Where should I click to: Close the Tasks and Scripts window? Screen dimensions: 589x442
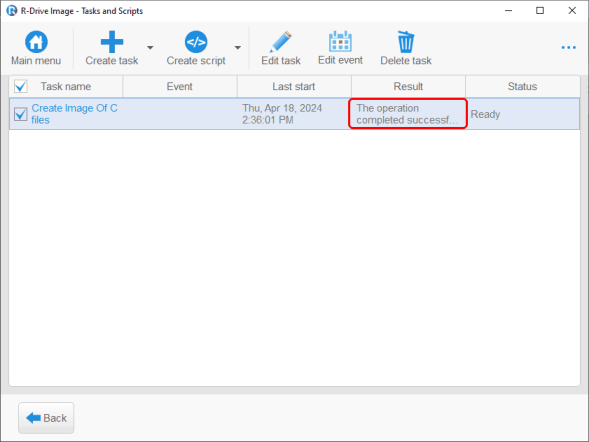(x=572, y=11)
